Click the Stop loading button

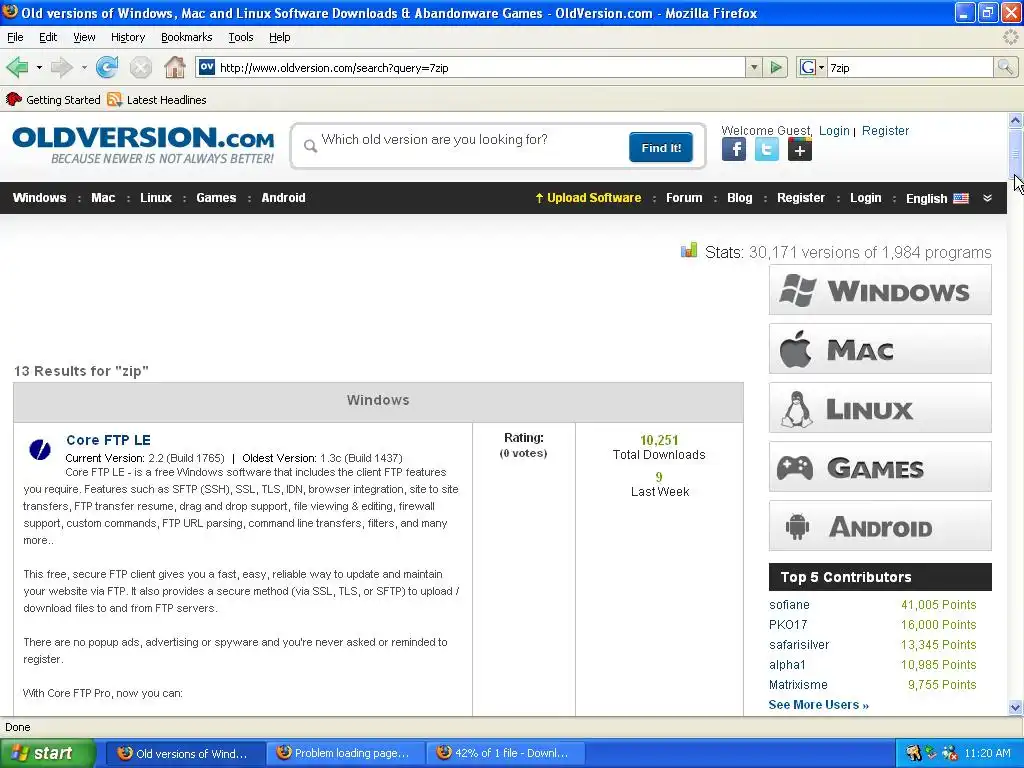[140, 67]
